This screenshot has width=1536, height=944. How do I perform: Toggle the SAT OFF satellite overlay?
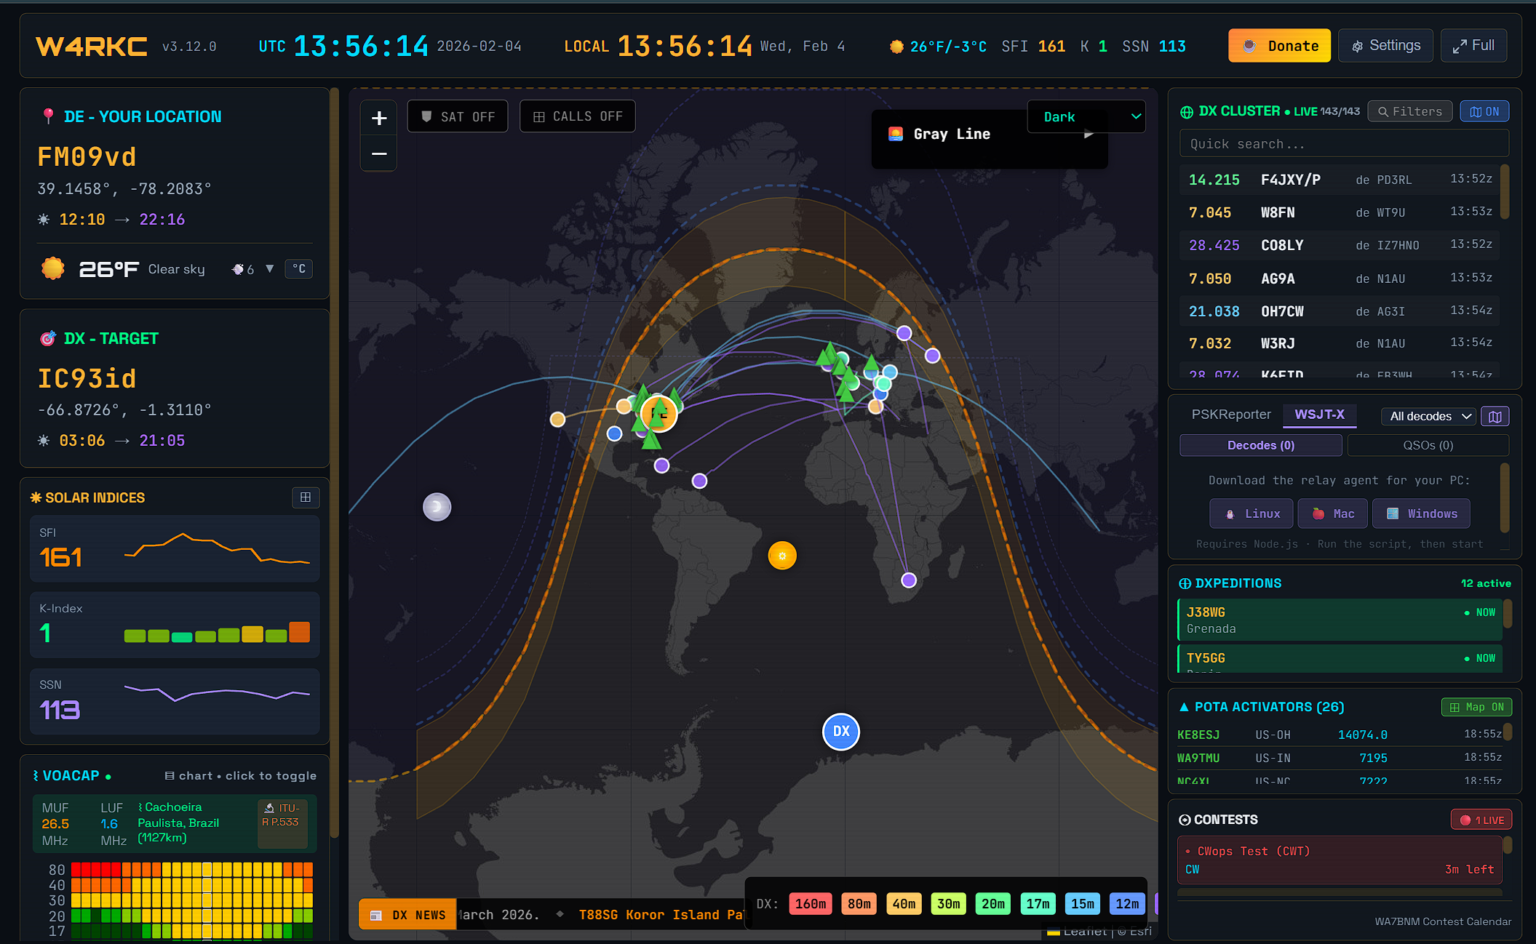458,117
